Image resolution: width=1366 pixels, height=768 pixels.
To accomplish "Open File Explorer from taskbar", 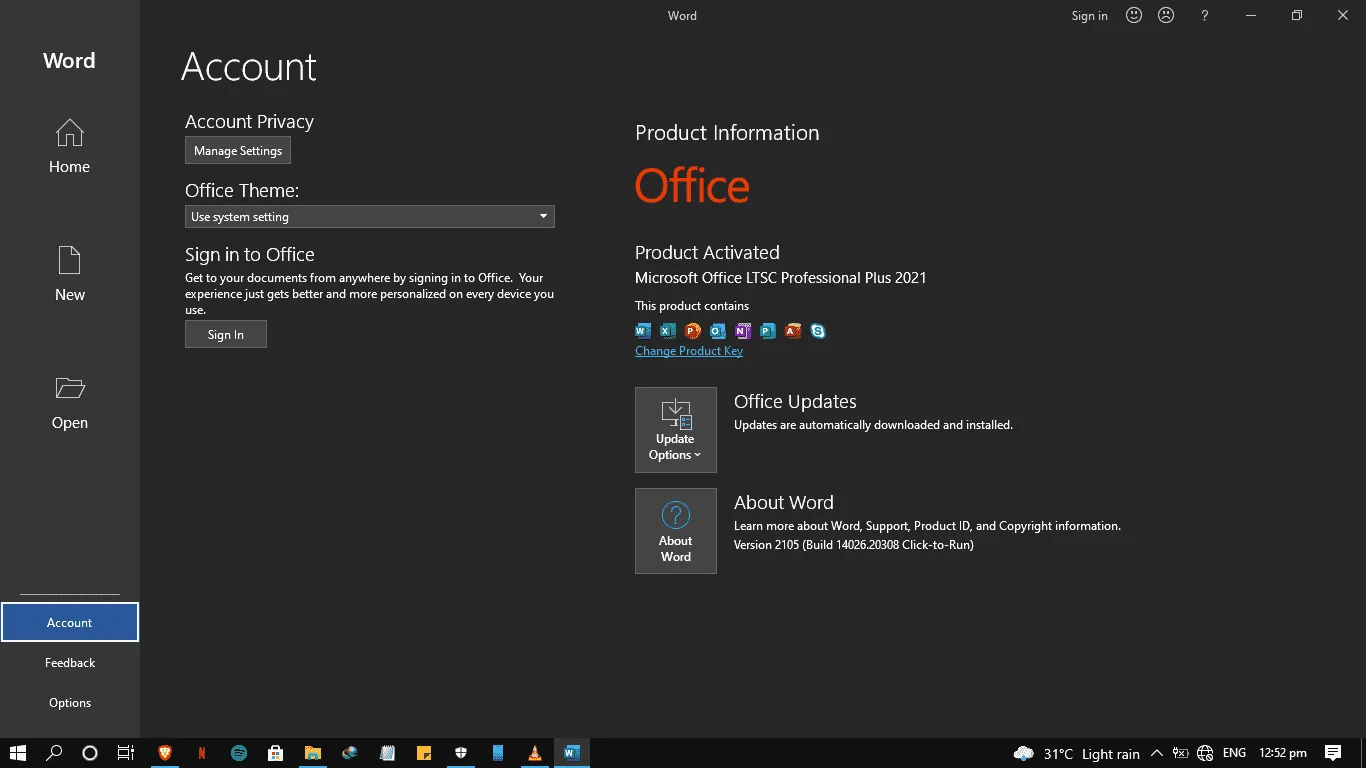I will [313, 753].
